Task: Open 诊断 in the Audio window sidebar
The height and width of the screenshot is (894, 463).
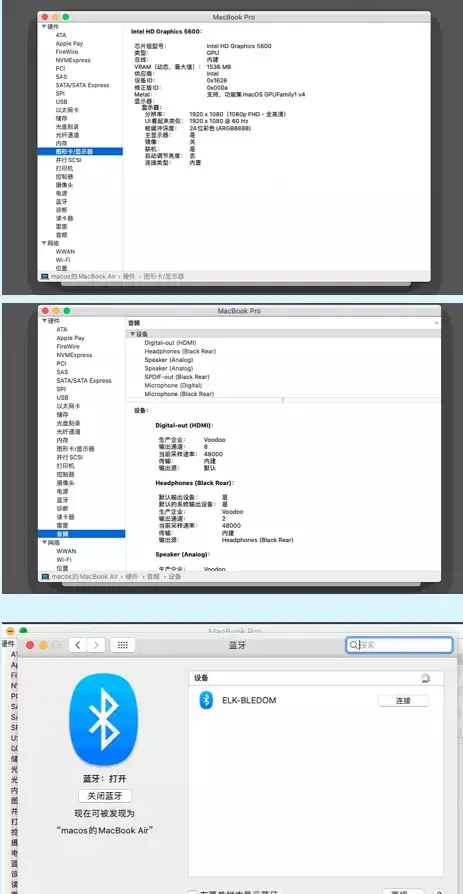Action: click(62, 508)
